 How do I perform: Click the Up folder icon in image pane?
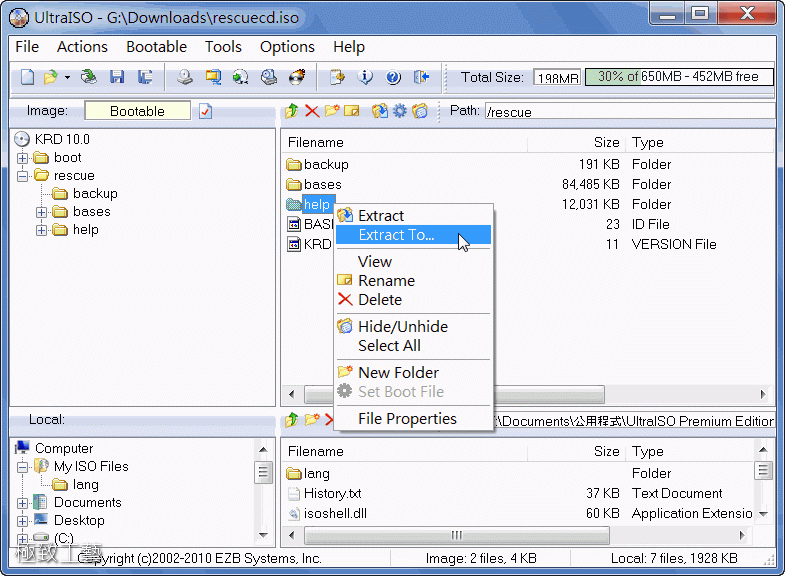coord(291,111)
